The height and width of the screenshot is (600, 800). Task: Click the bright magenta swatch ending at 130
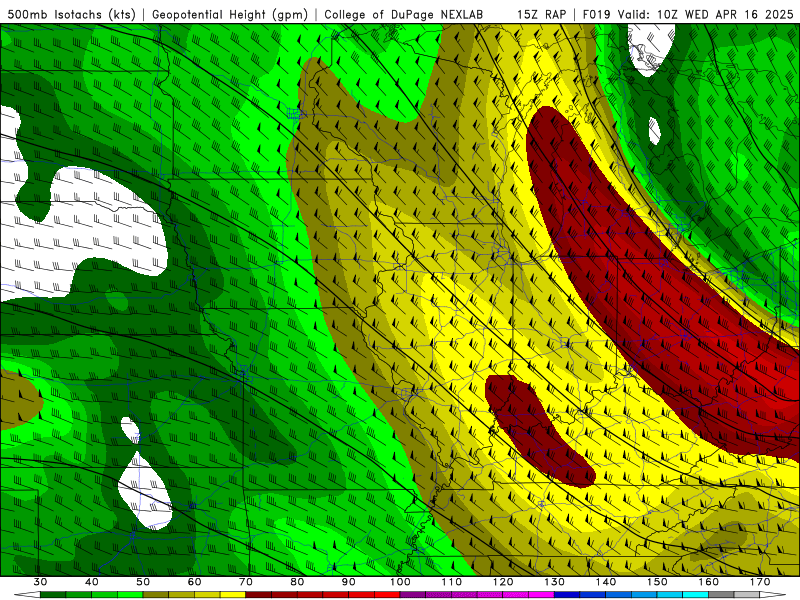coord(541,595)
